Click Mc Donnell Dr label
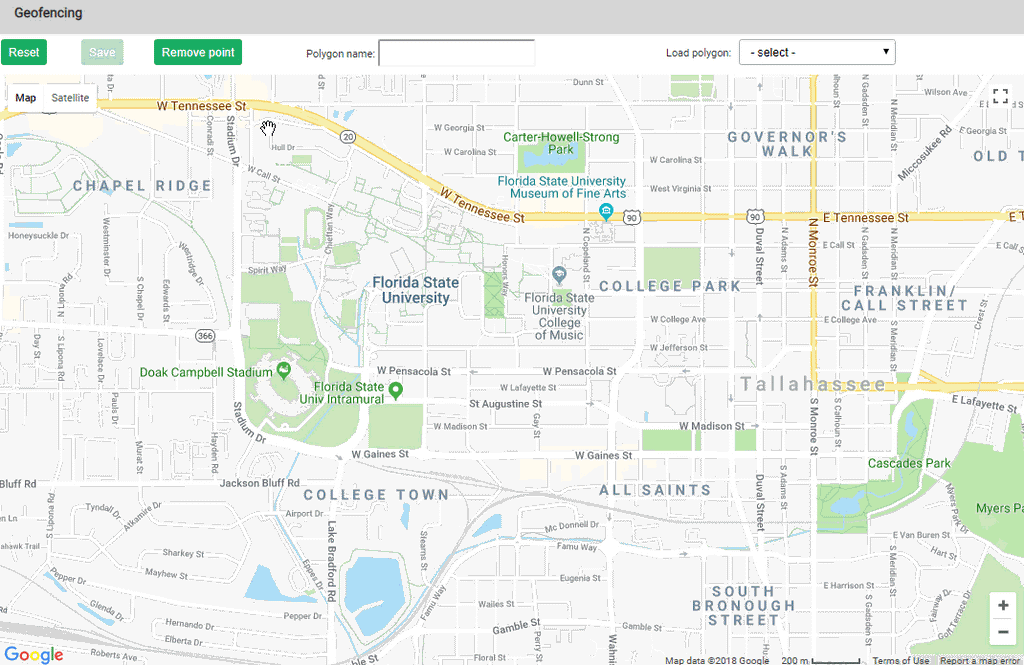The image size is (1024, 665). (x=571, y=525)
